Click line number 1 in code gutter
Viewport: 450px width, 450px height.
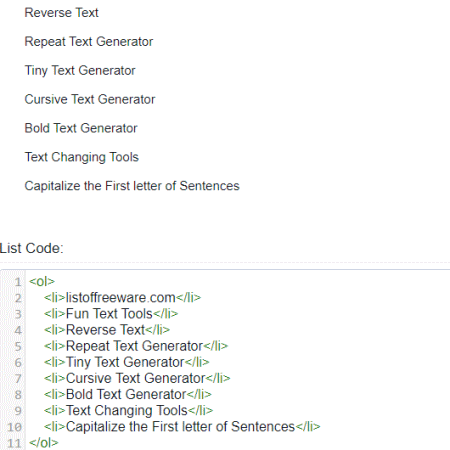18,282
